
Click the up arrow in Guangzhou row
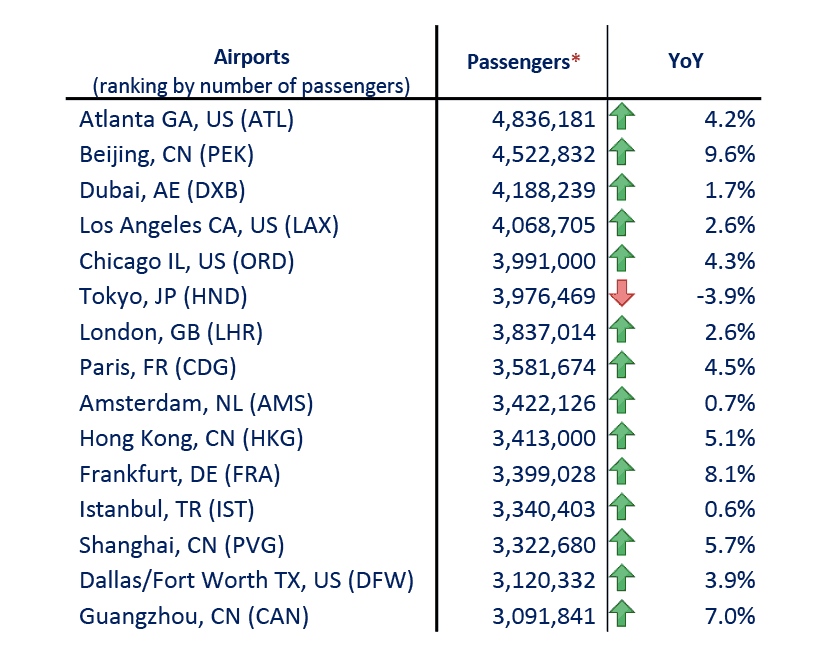point(622,615)
